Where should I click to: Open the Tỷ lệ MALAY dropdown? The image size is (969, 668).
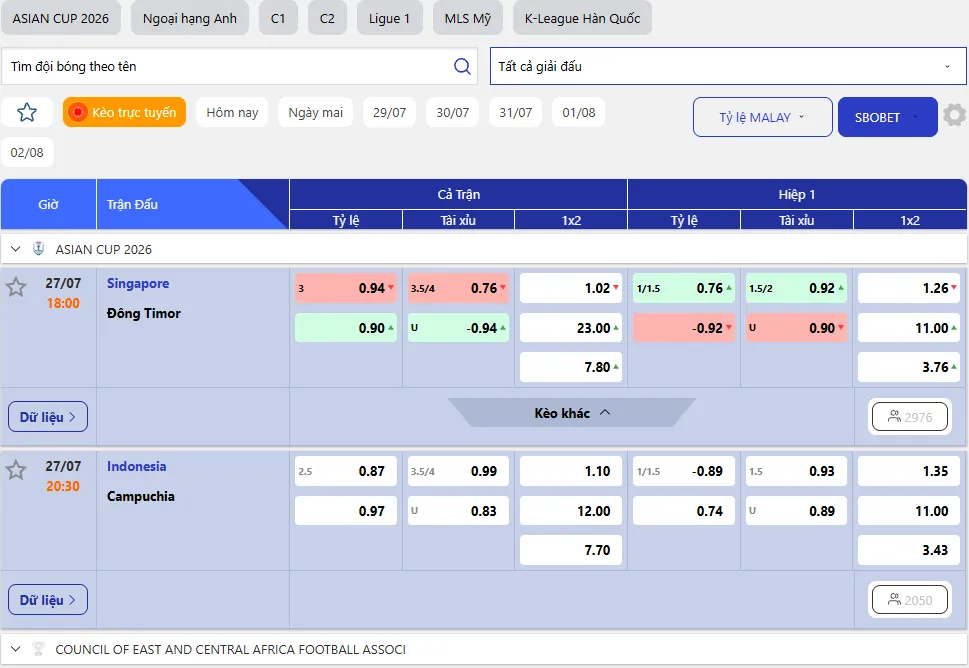click(x=763, y=117)
